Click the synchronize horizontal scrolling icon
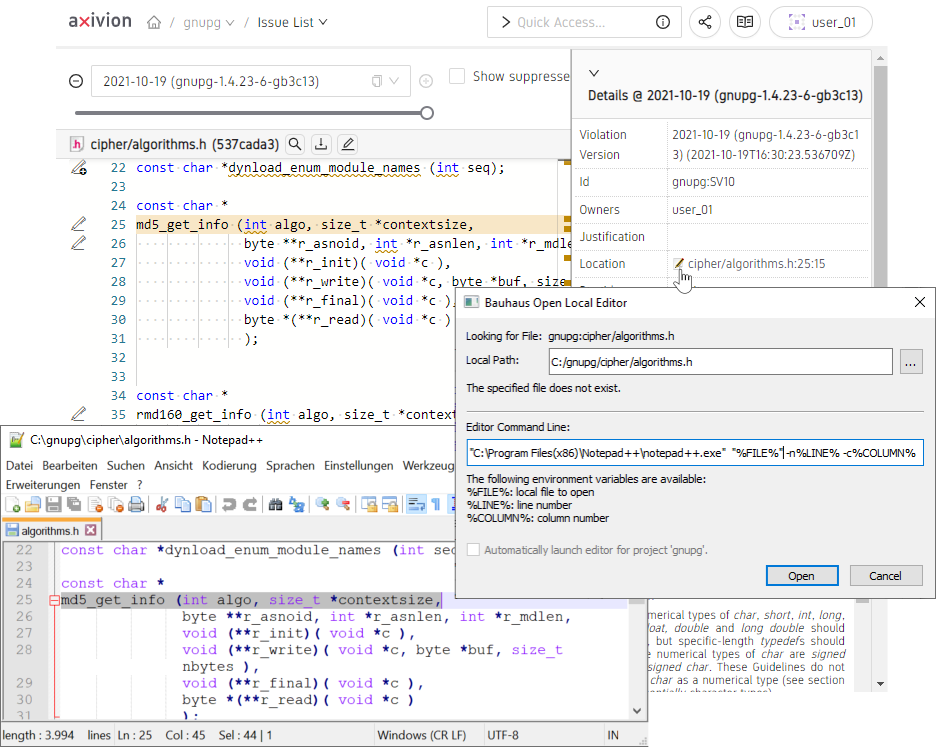This screenshot has width=936, height=747. [390, 505]
